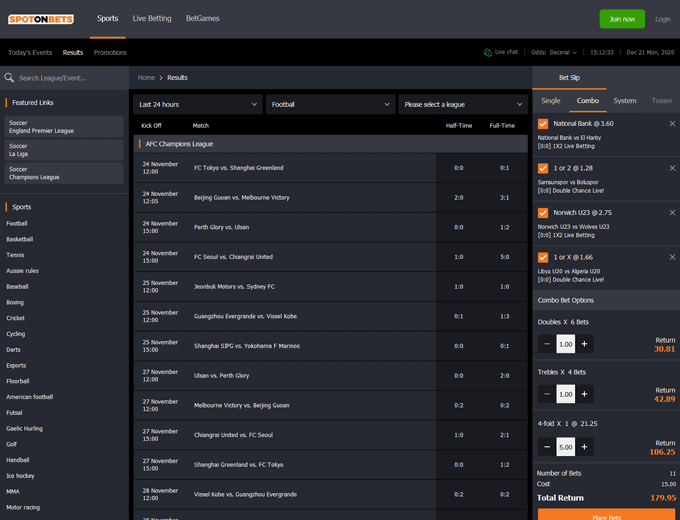Open the Live Betting tab

[x=152, y=19]
